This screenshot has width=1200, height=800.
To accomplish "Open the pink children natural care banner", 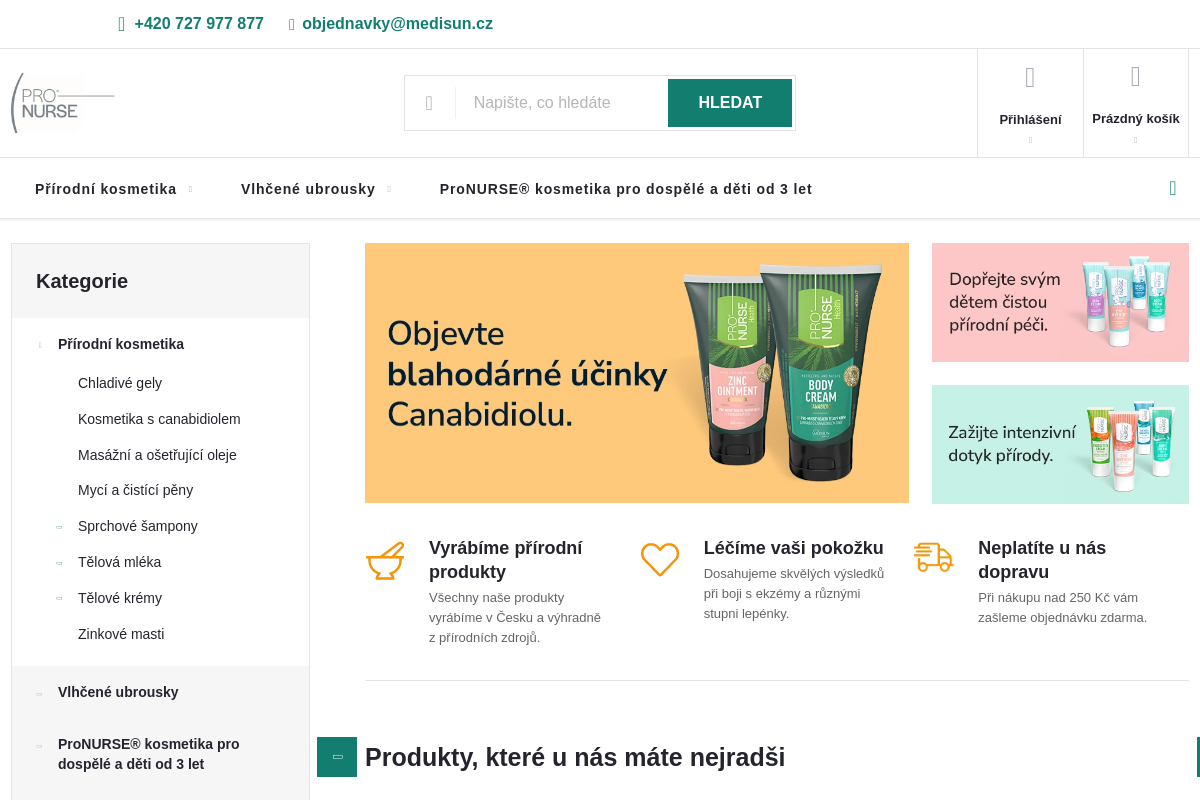I will pos(1060,302).
